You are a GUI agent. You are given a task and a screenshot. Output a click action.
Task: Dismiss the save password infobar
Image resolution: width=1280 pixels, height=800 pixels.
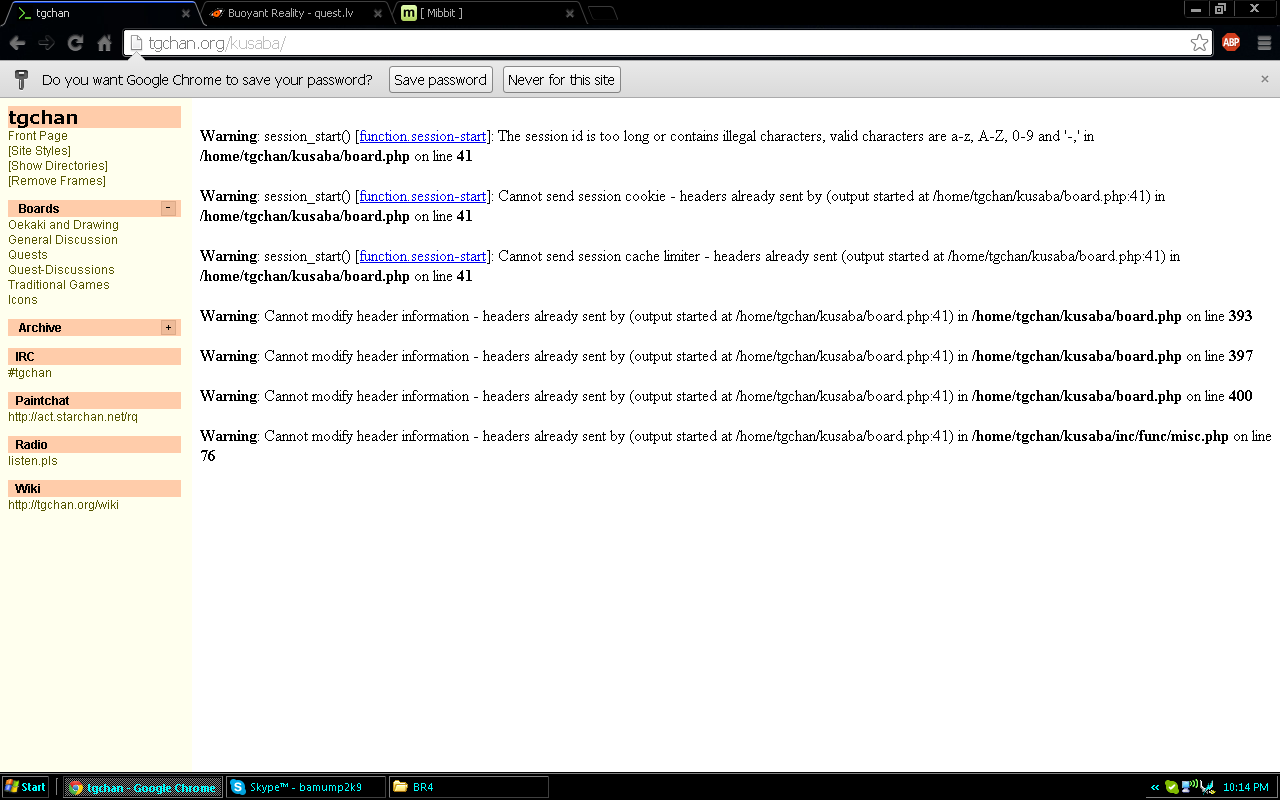point(1264,79)
